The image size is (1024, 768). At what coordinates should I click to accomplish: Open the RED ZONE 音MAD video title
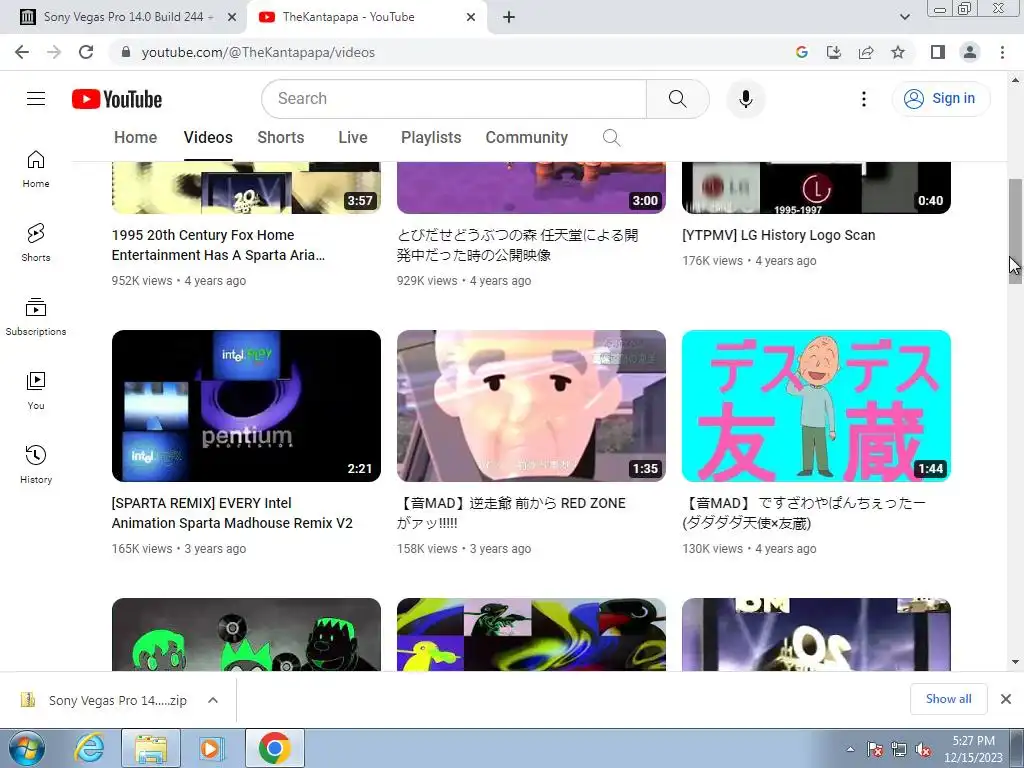pos(511,513)
